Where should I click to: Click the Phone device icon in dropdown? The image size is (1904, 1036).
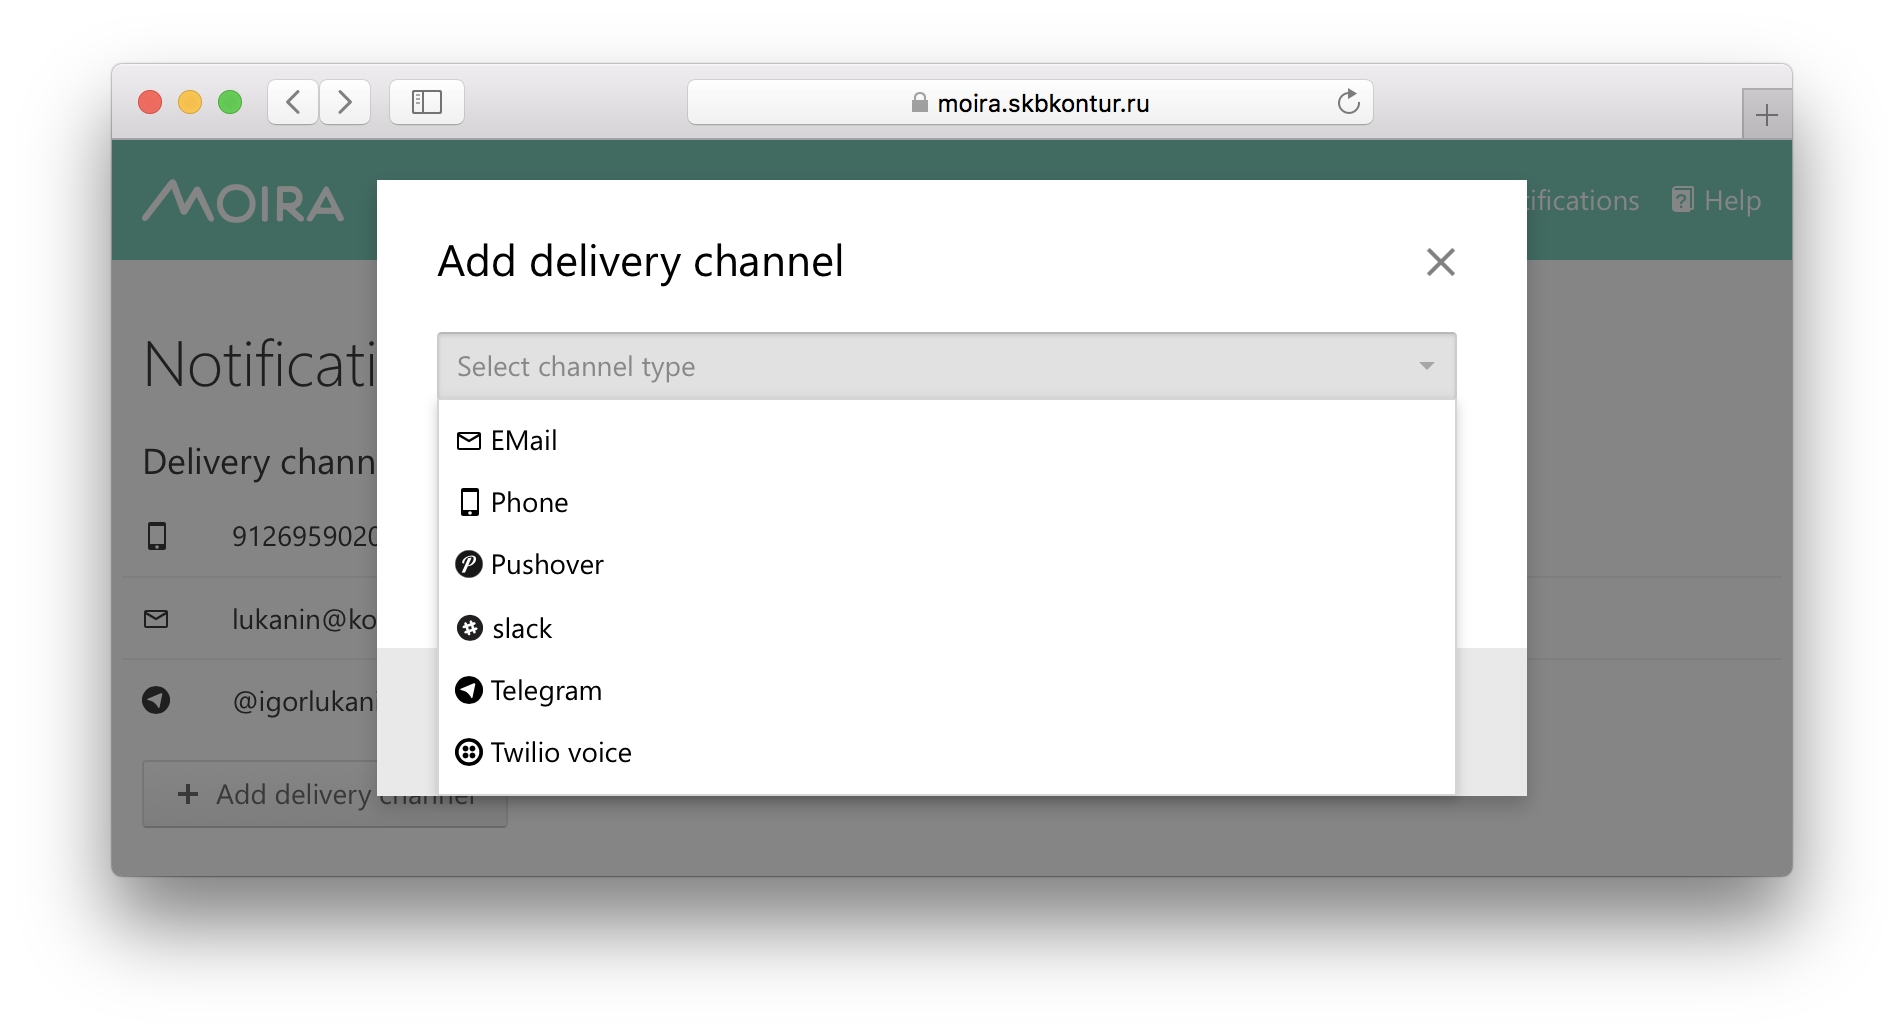(469, 502)
